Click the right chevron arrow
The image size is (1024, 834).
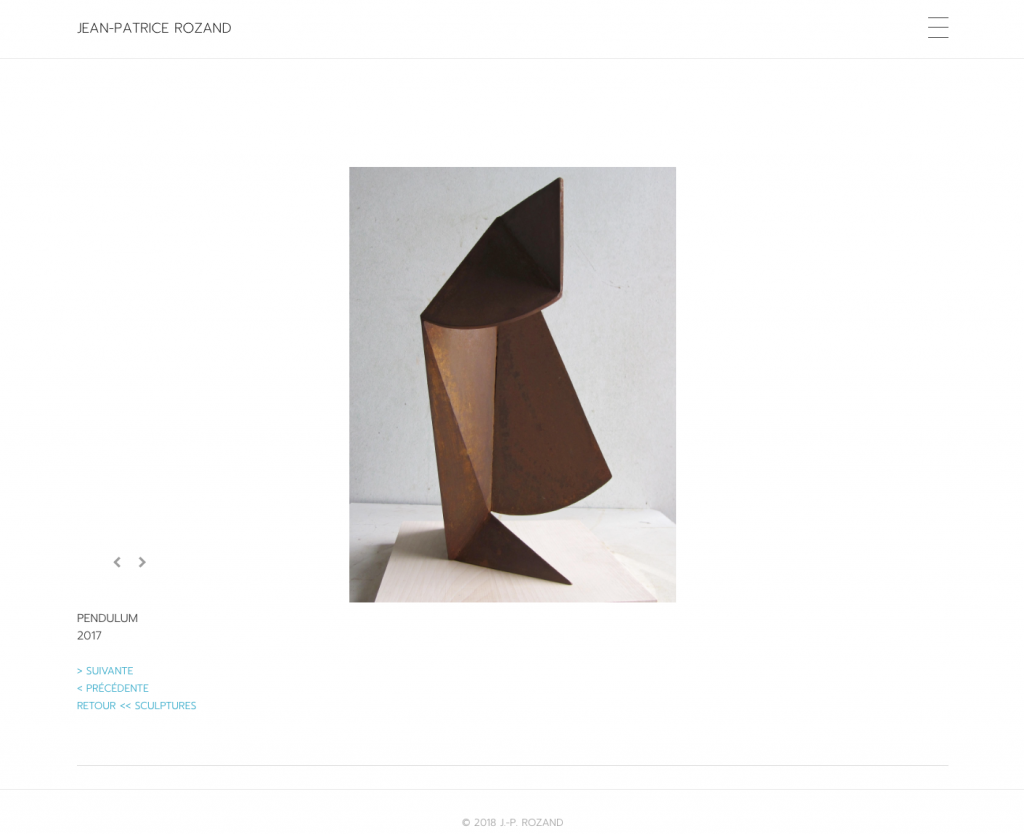142,562
